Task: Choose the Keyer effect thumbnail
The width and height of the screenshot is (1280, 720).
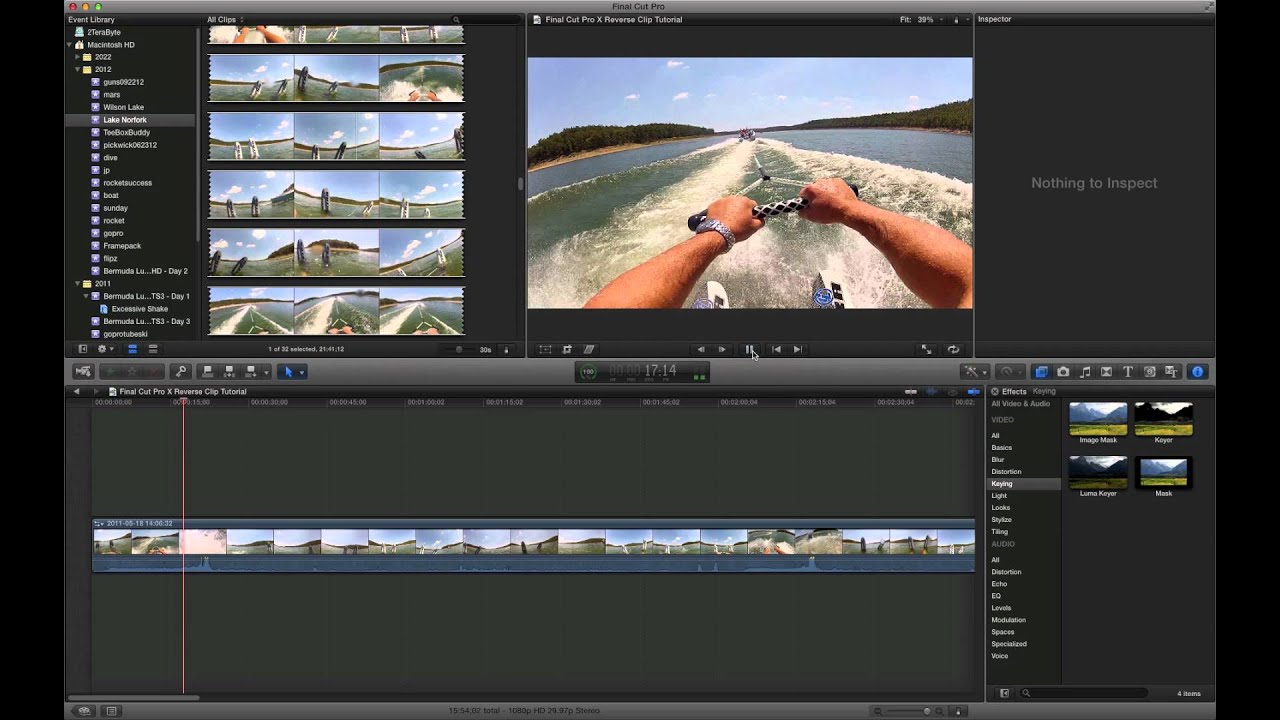Action: [1164, 419]
